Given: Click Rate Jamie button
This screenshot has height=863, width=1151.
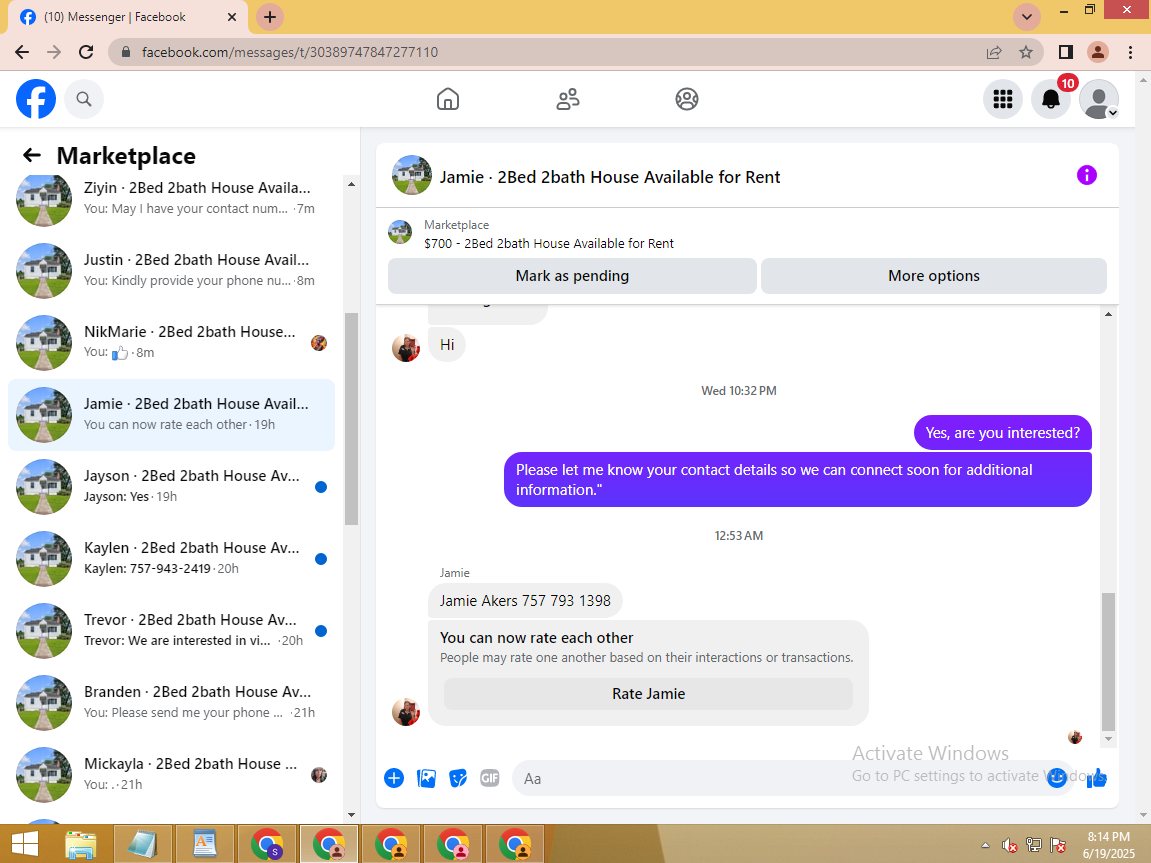Looking at the screenshot, I should (x=648, y=693).
